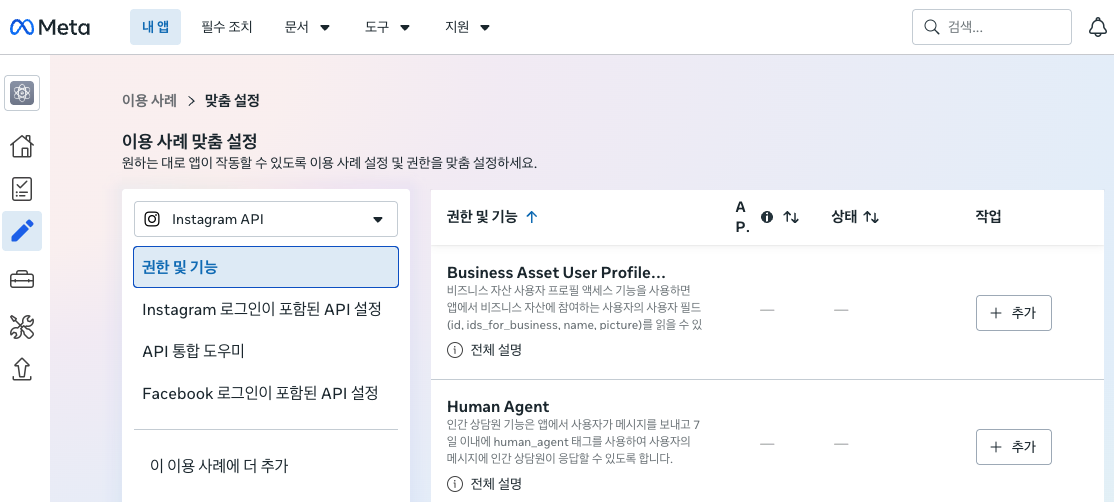
Task: Open the 필수 조치 tab
Action: coord(227,28)
